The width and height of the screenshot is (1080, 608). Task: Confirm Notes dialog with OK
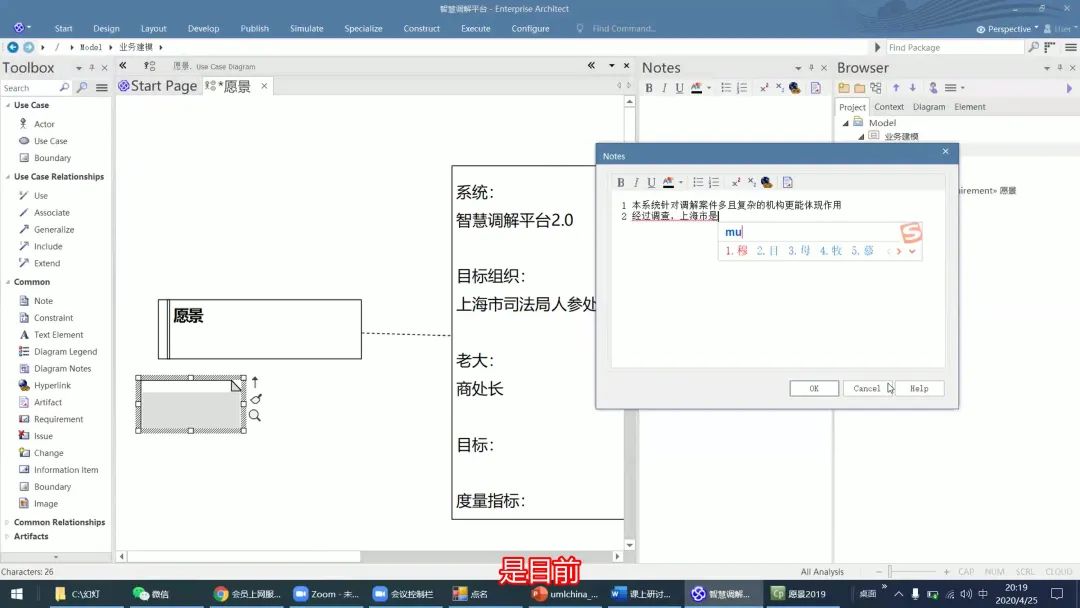(814, 388)
